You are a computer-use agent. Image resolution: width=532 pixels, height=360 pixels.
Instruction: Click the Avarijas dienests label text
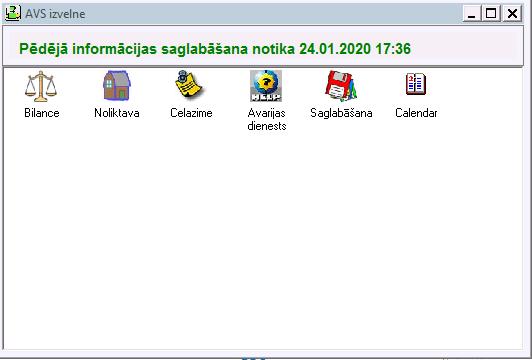267,119
